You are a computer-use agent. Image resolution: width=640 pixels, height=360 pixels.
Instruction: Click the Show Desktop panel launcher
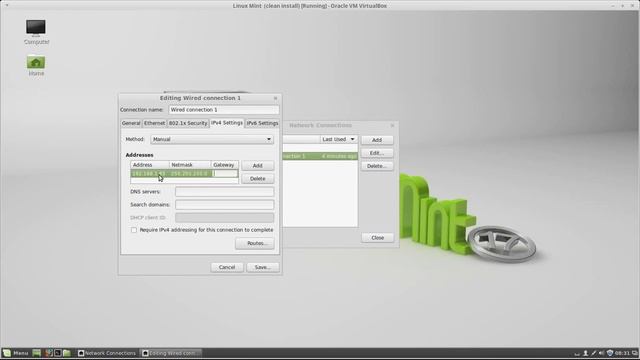36,353
